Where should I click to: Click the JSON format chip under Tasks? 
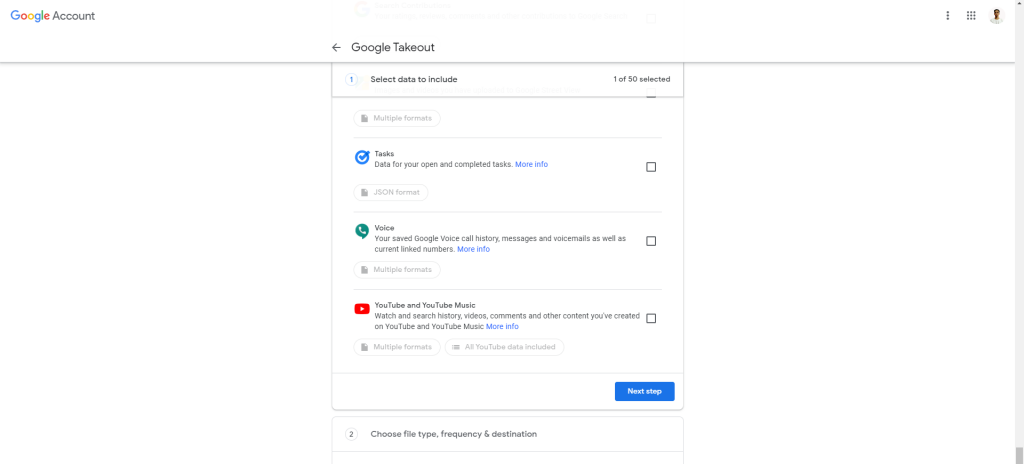click(x=391, y=192)
